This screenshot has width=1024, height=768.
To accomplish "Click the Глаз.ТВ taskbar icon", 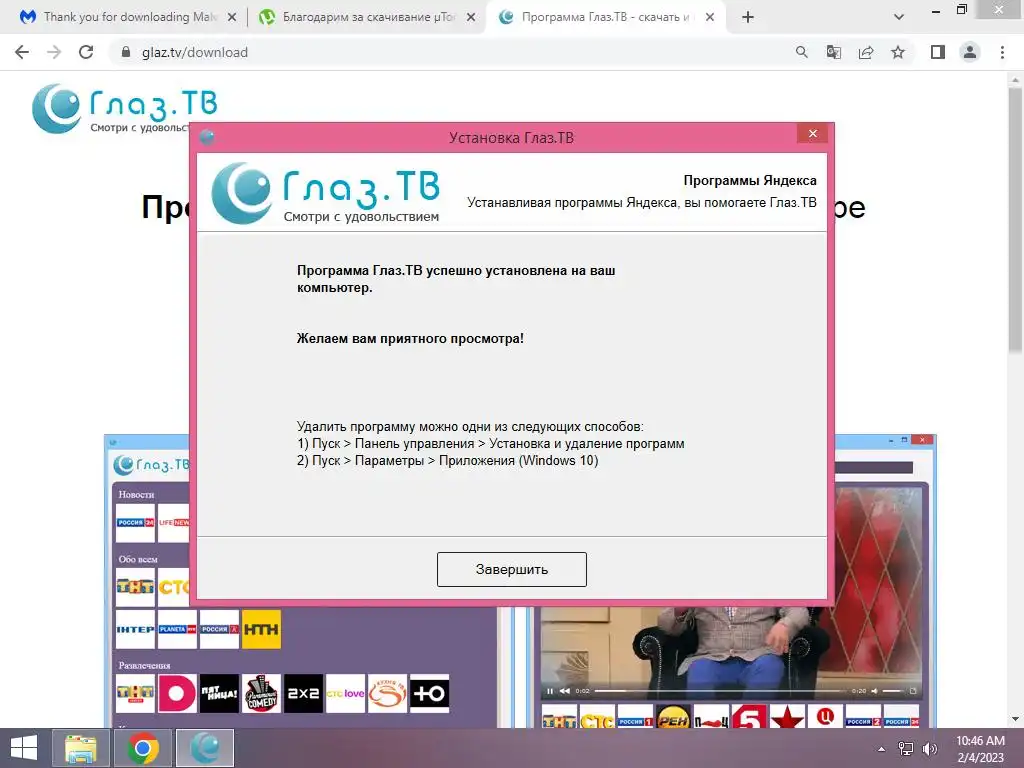I will (x=205, y=748).
